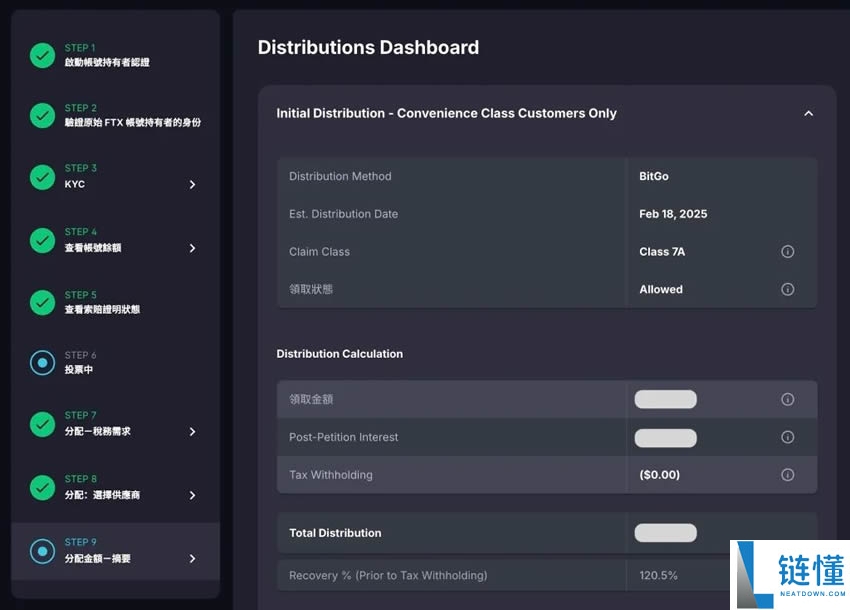
Task: Click the info icon for 領取金額
Action: 787,399
